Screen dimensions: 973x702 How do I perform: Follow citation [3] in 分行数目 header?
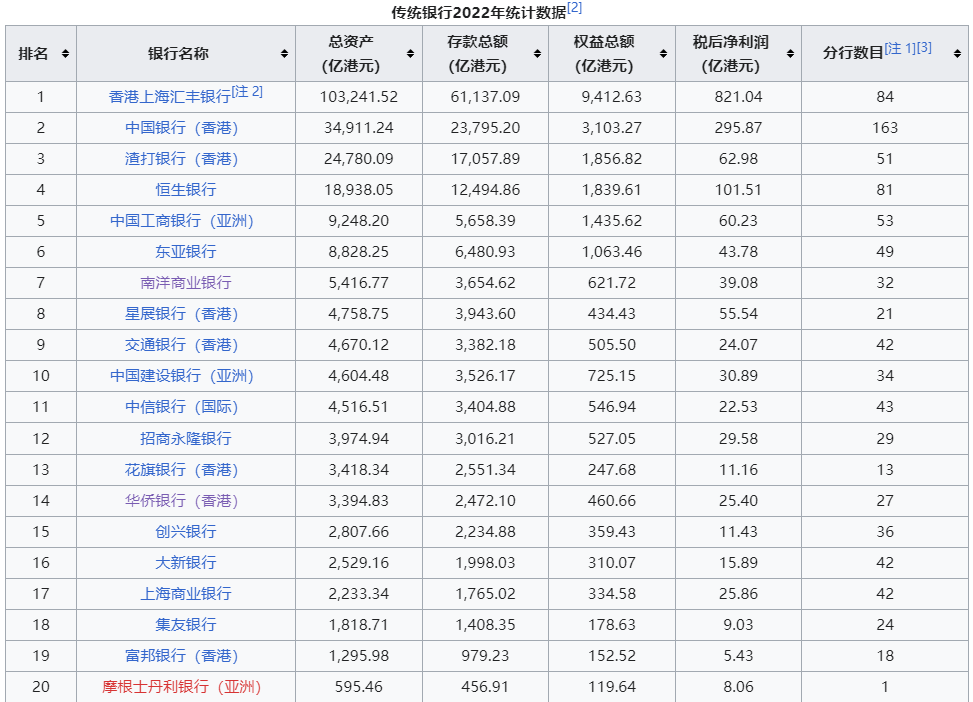point(924,48)
